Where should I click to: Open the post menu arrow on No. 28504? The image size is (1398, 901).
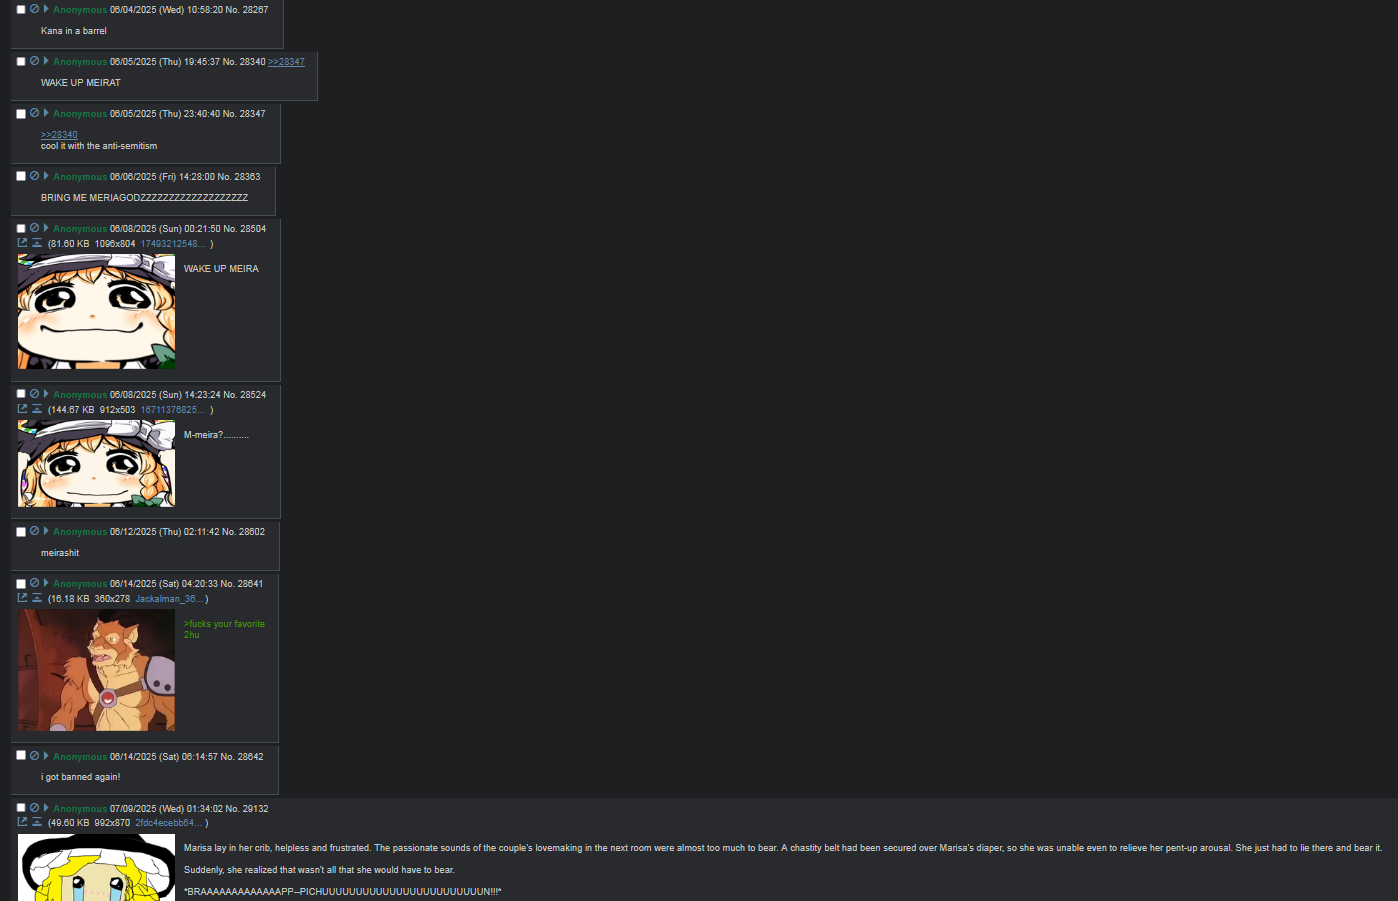[46, 228]
